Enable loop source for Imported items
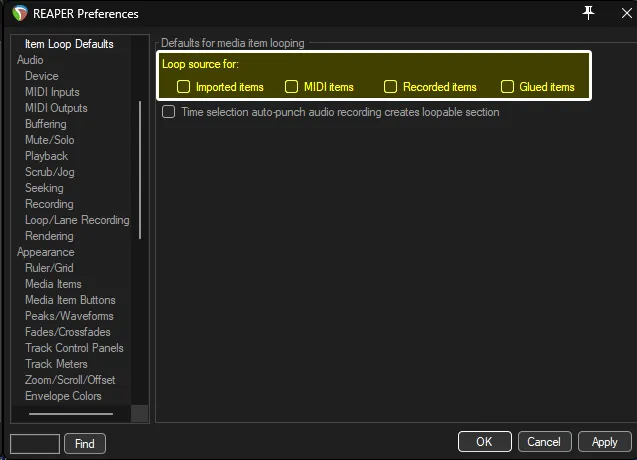Image resolution: width=637 pixels, height=460 pixels. click(183, 87)
